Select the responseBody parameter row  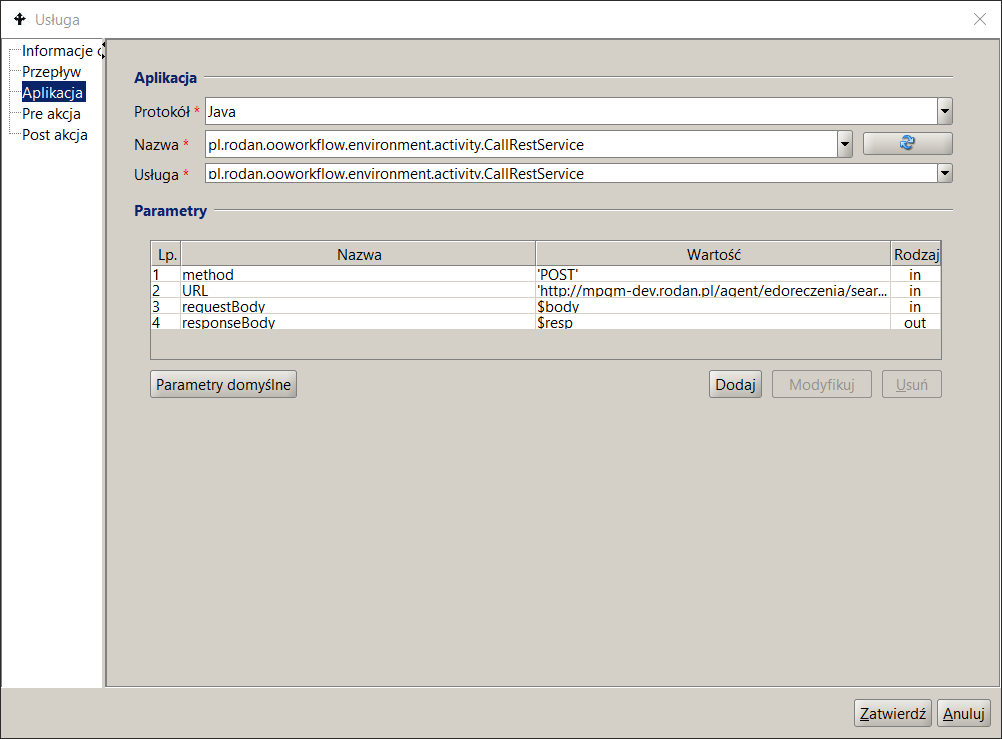pos(357,322)
